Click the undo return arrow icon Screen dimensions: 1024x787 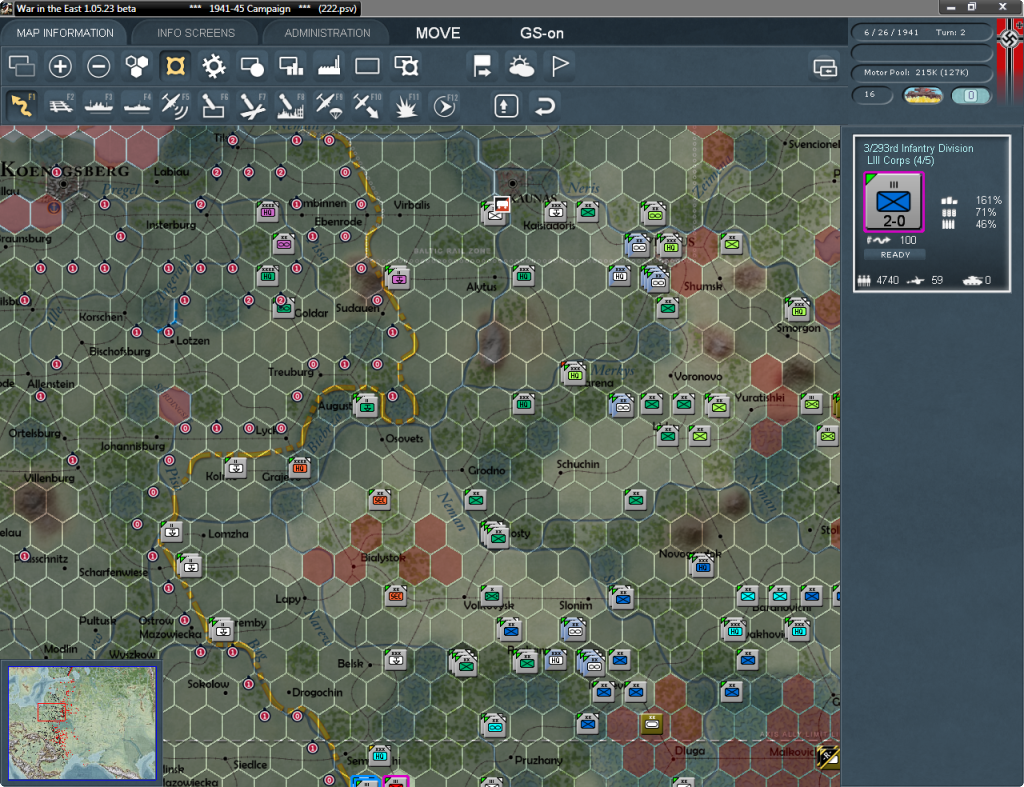(545, 106)
